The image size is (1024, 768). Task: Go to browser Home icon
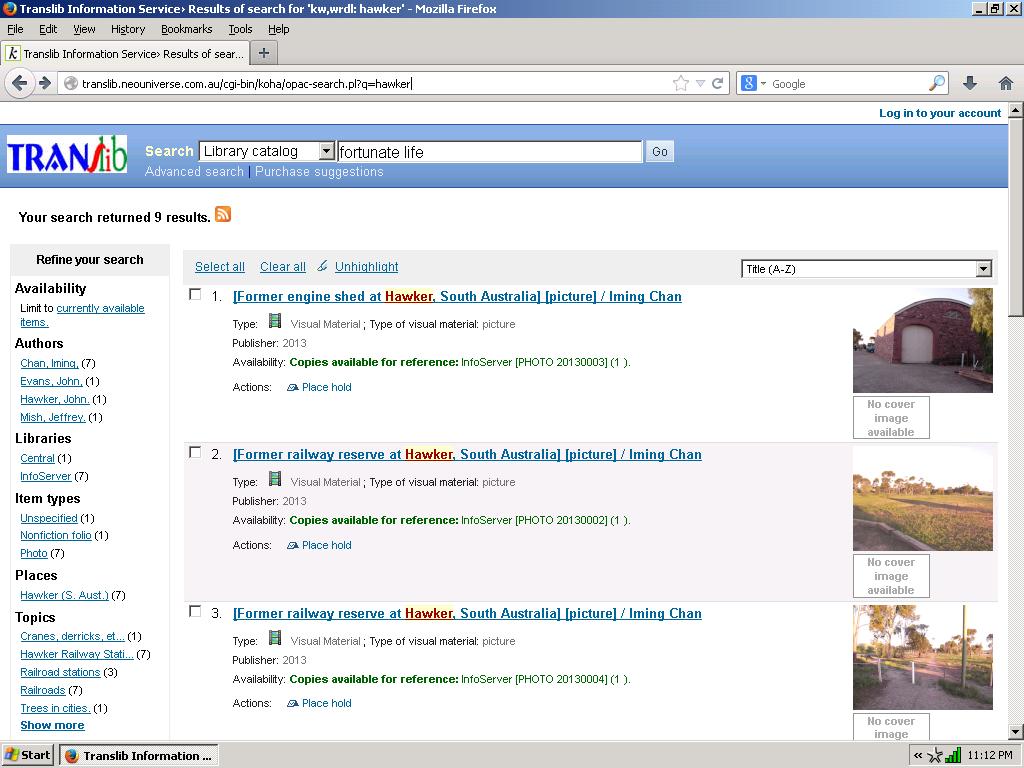(x=1005, y=84)
